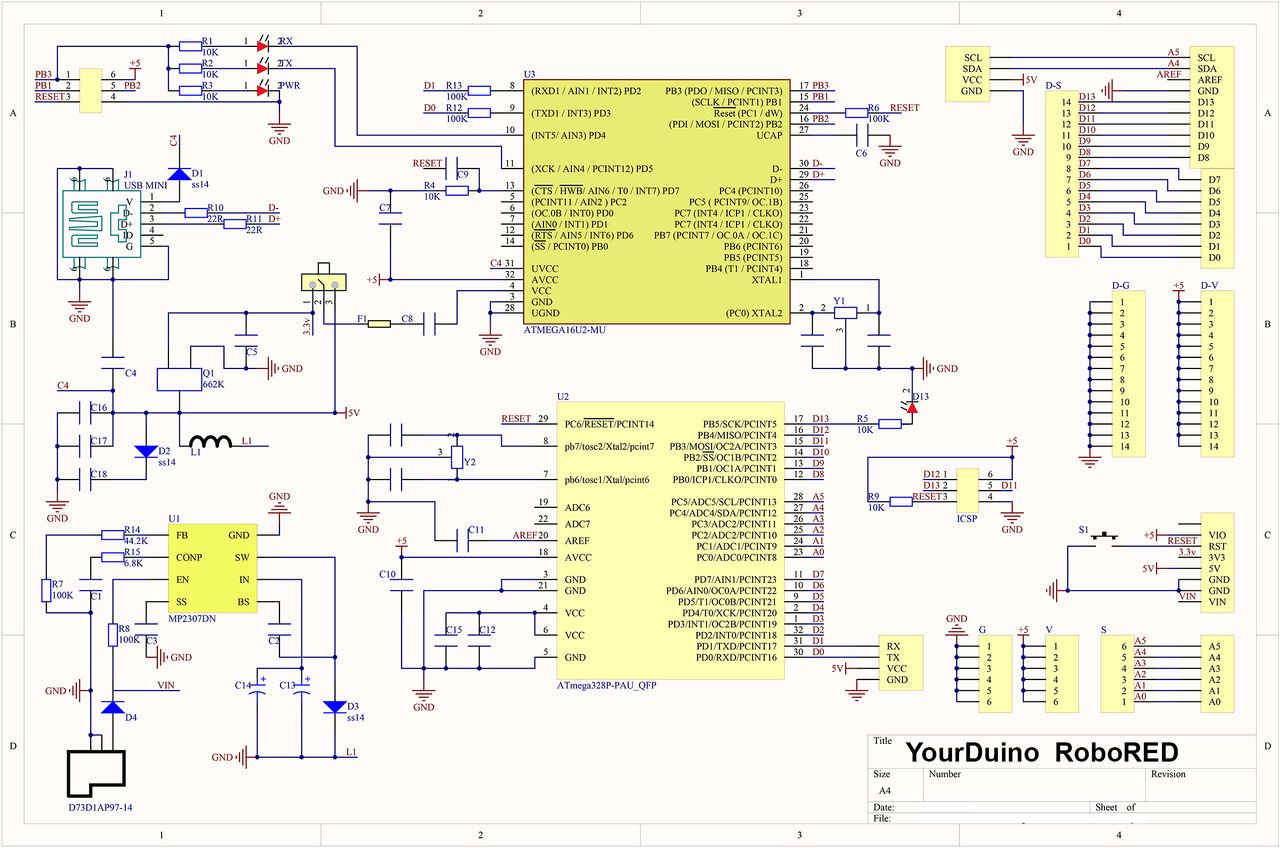1280x848 pixels.
Task: Click the D3 ss14 diode symbol
Action: pos(335,706)
